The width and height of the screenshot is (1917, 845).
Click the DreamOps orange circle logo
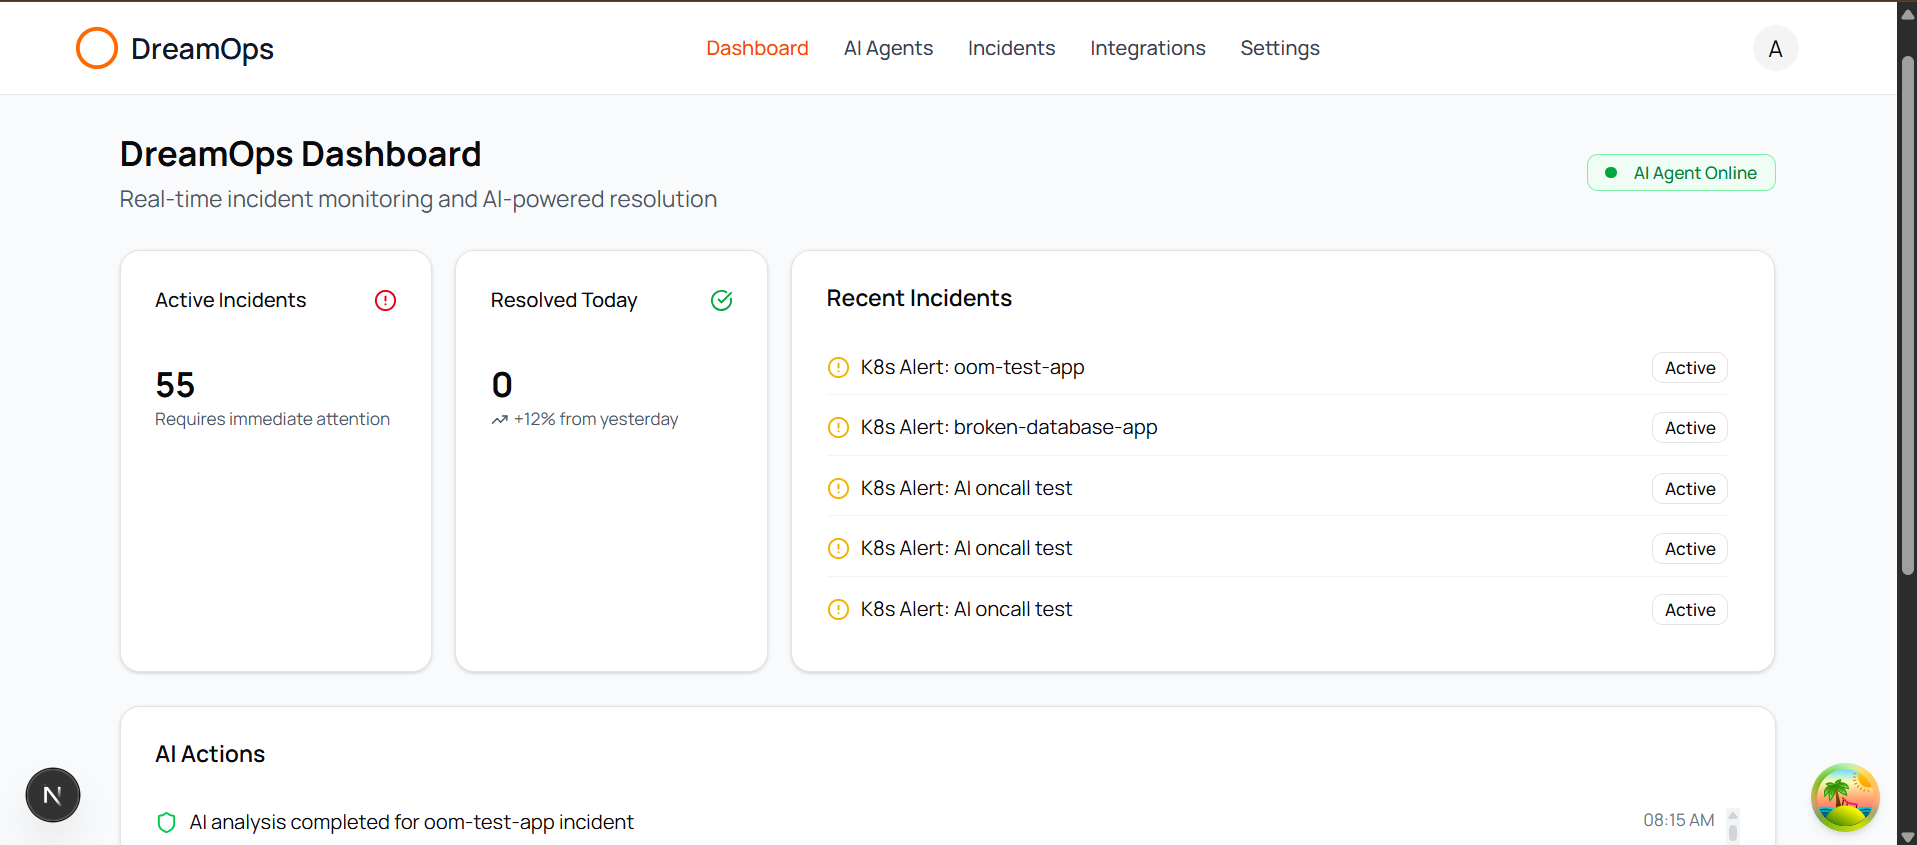pos(97,48)
